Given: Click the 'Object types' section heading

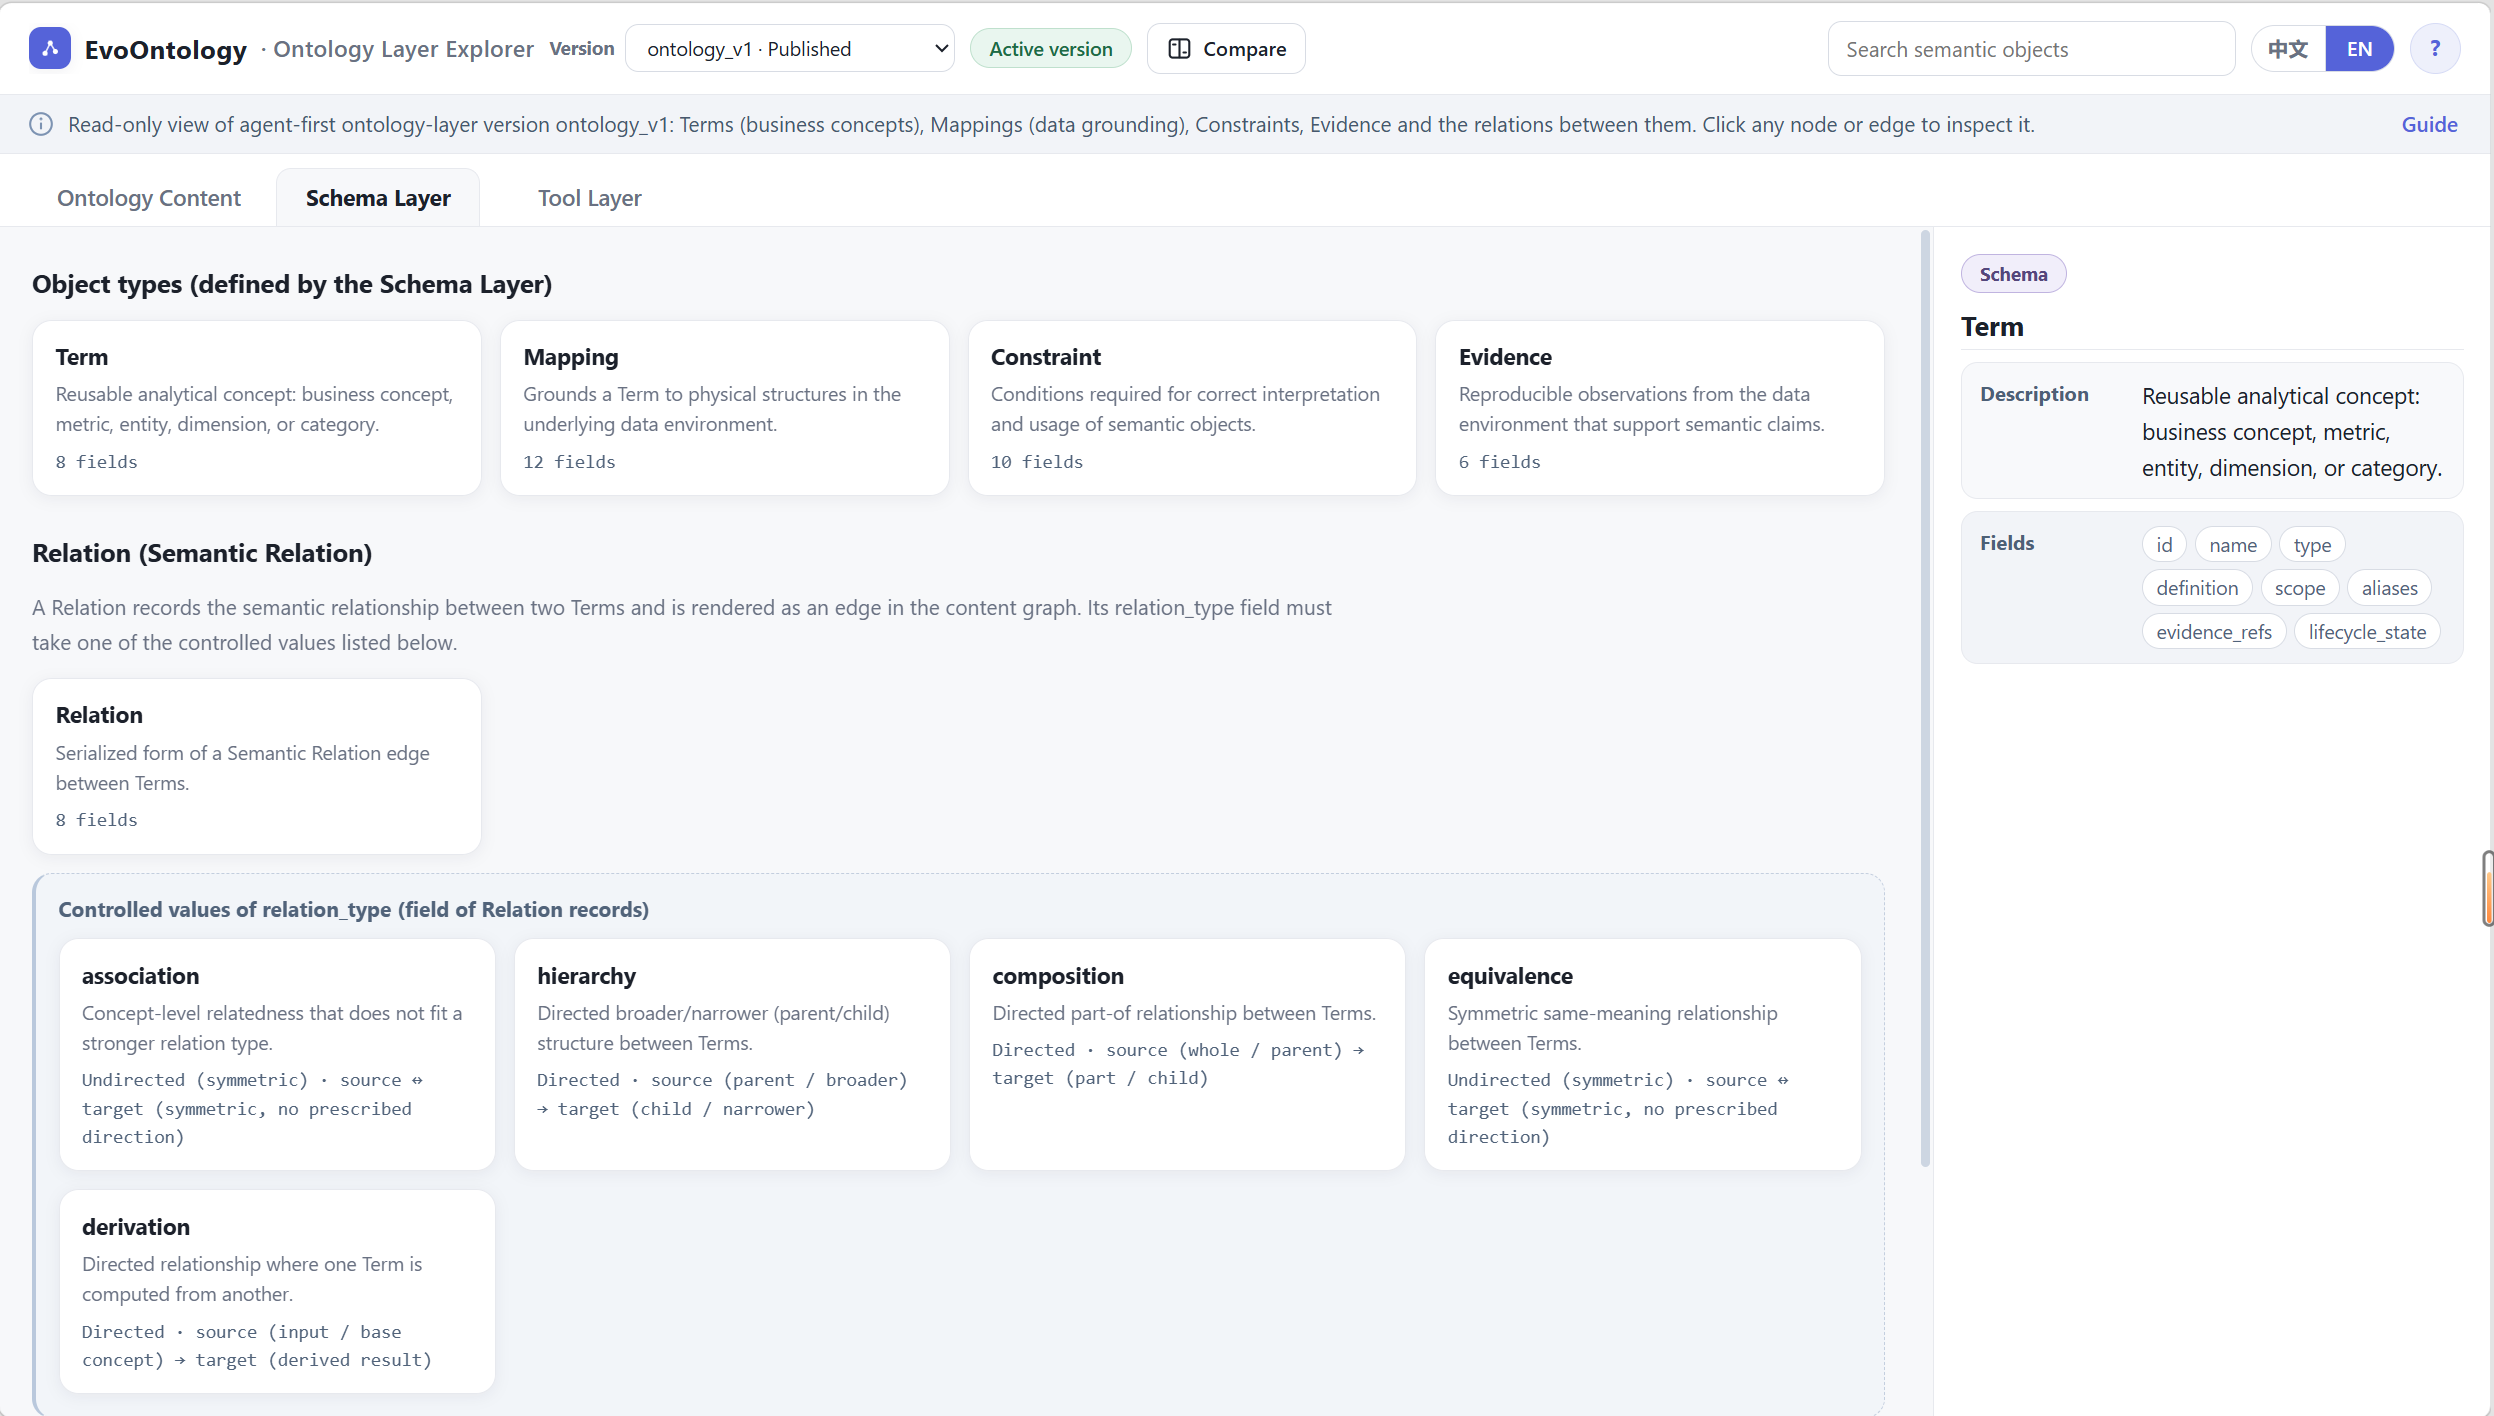Looking at the screenshot, I should [x=292, y=284].
